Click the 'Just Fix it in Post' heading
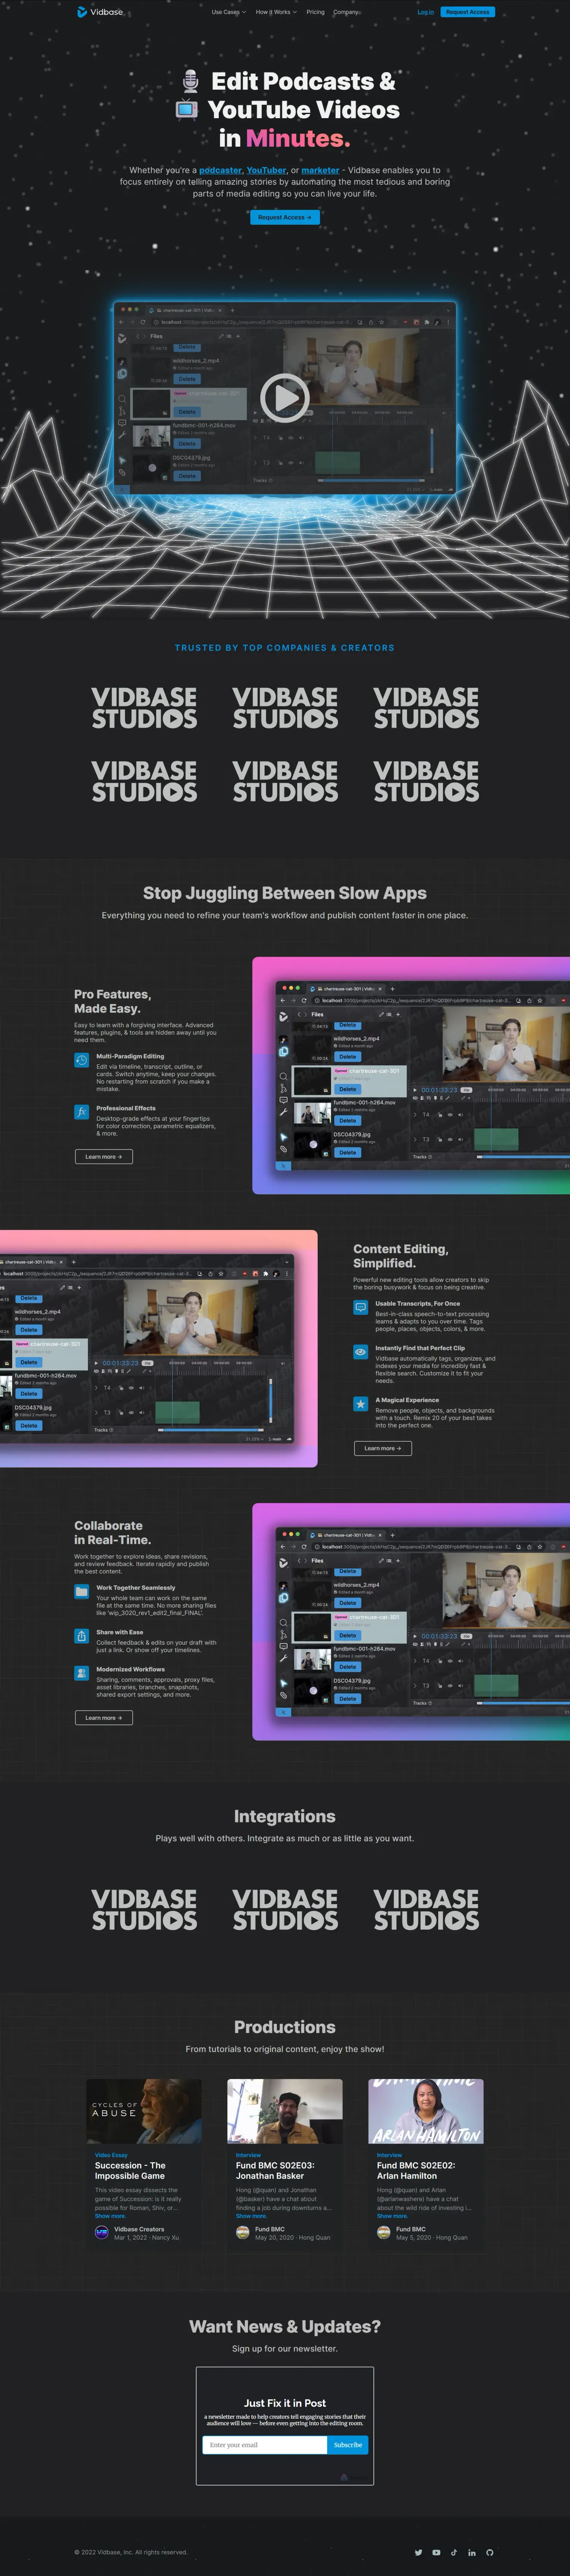570x2576 pixels. point(285,2403)
